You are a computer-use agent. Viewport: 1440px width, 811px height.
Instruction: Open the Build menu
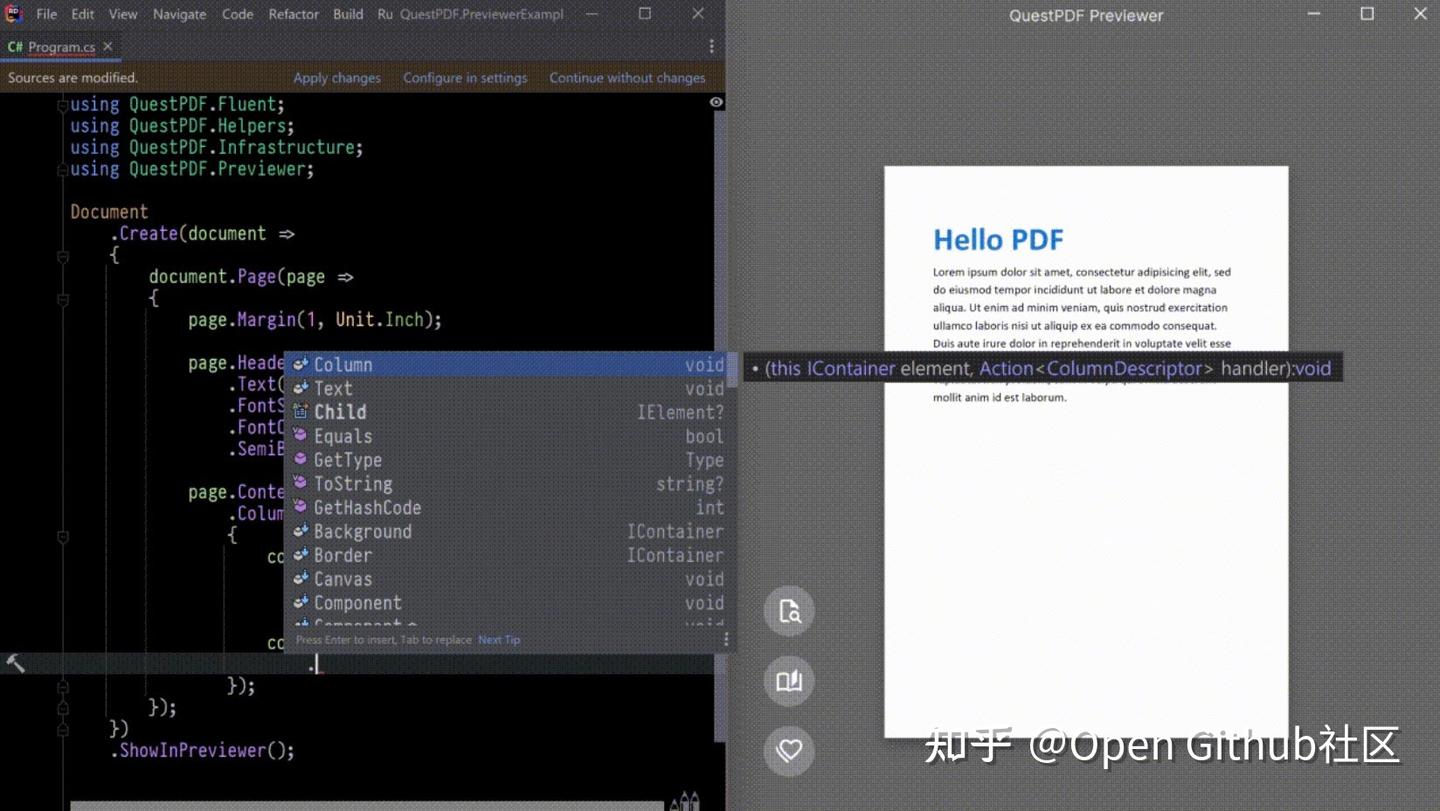(x=348, y=15)
